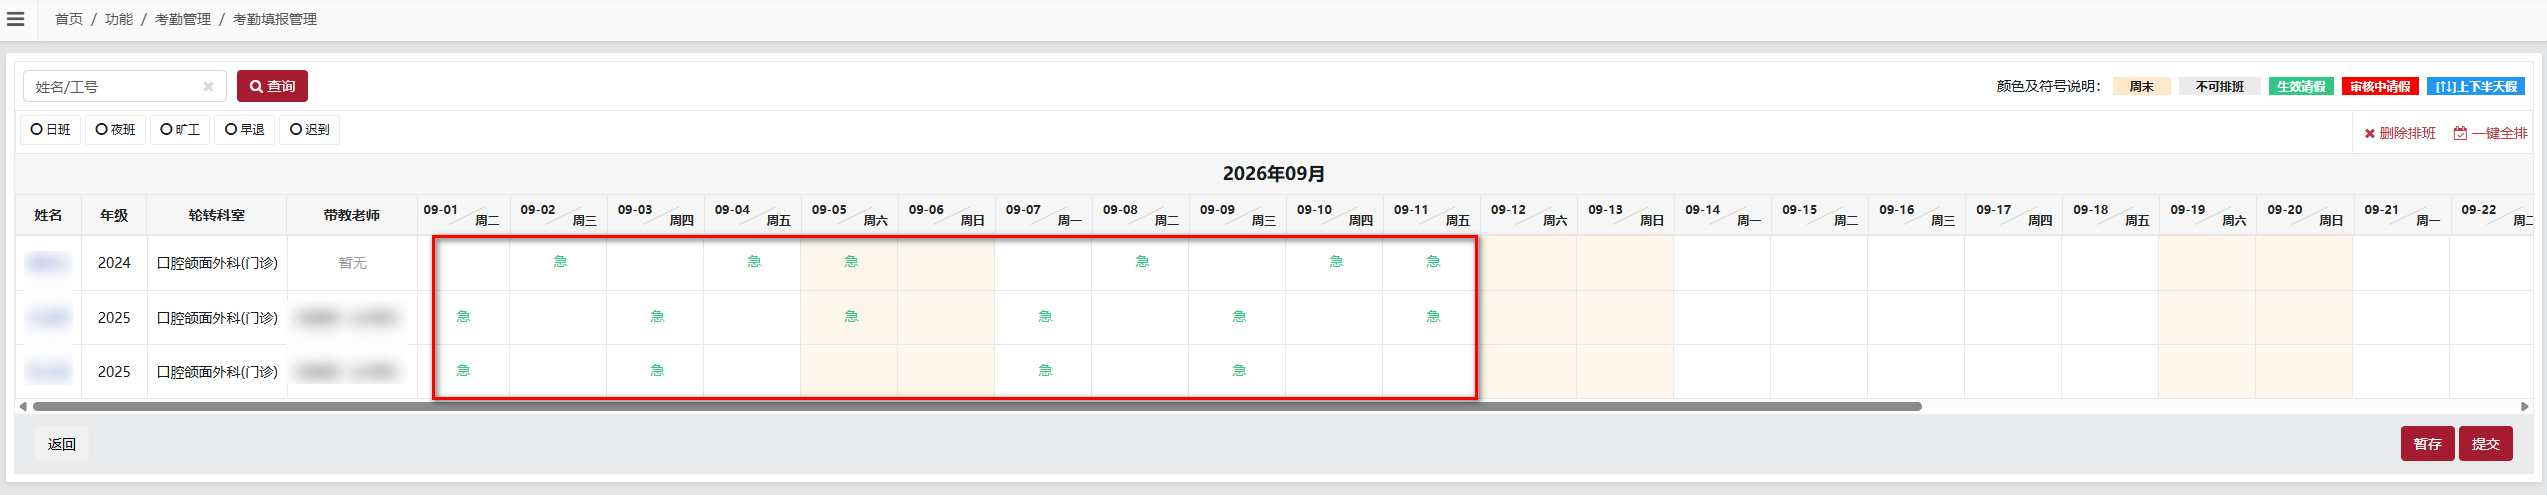
Task: Click the 09-12 周六 date header
Action: pyautogui.click(x=1528, y=215)
